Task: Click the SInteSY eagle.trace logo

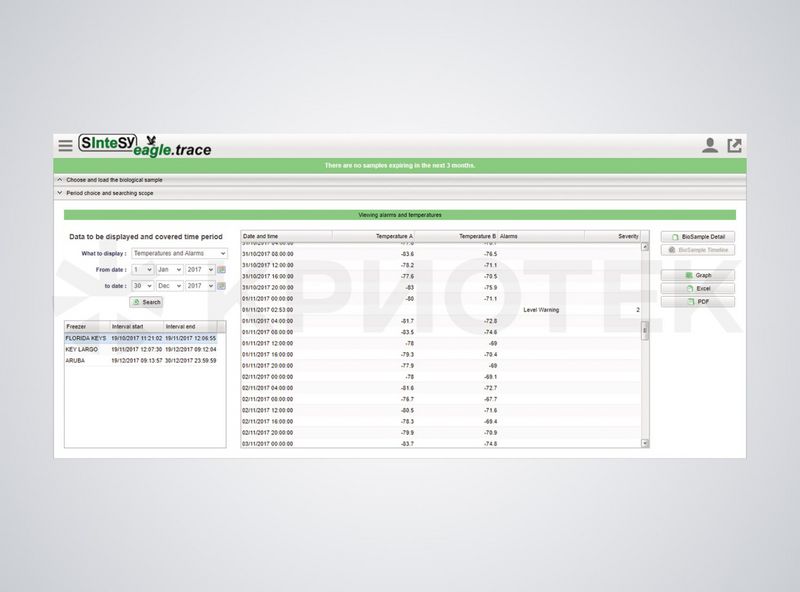Action: (144, 145)
